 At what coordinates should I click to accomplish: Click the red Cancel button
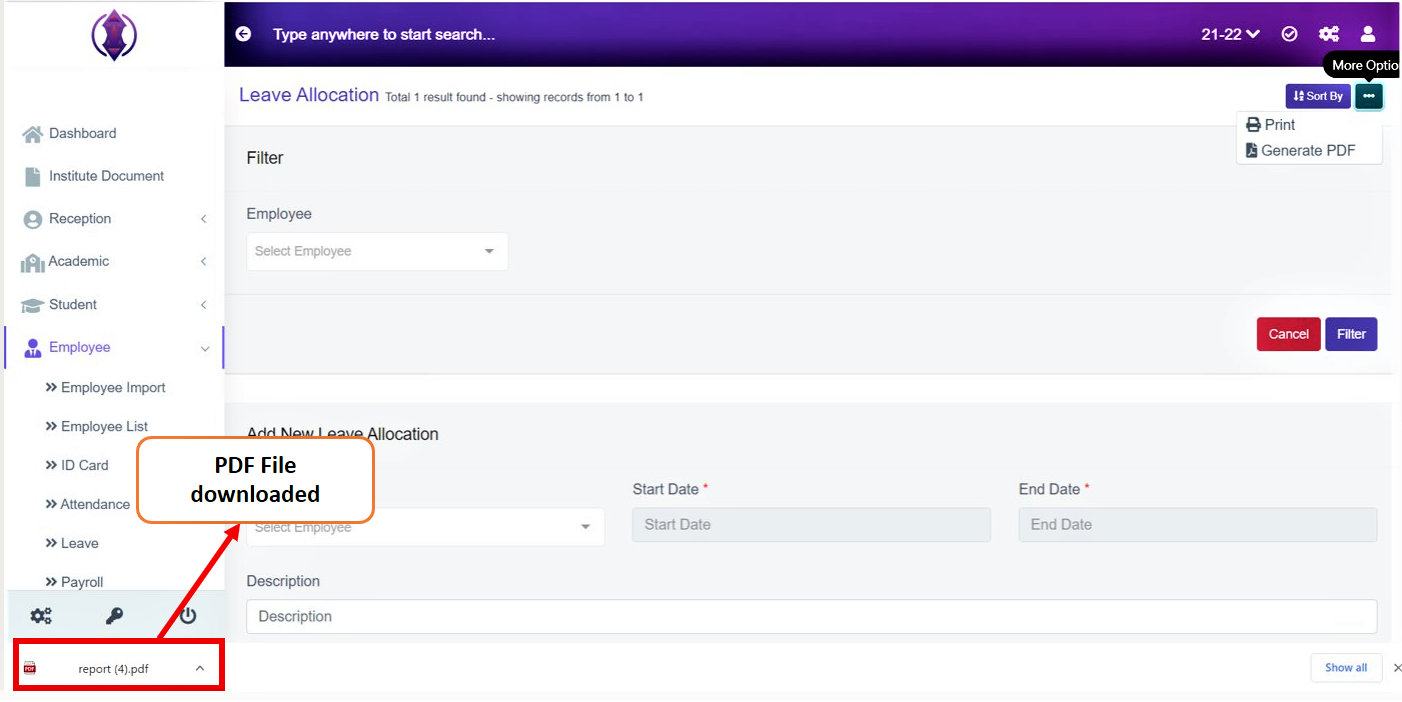(1288, 334)
